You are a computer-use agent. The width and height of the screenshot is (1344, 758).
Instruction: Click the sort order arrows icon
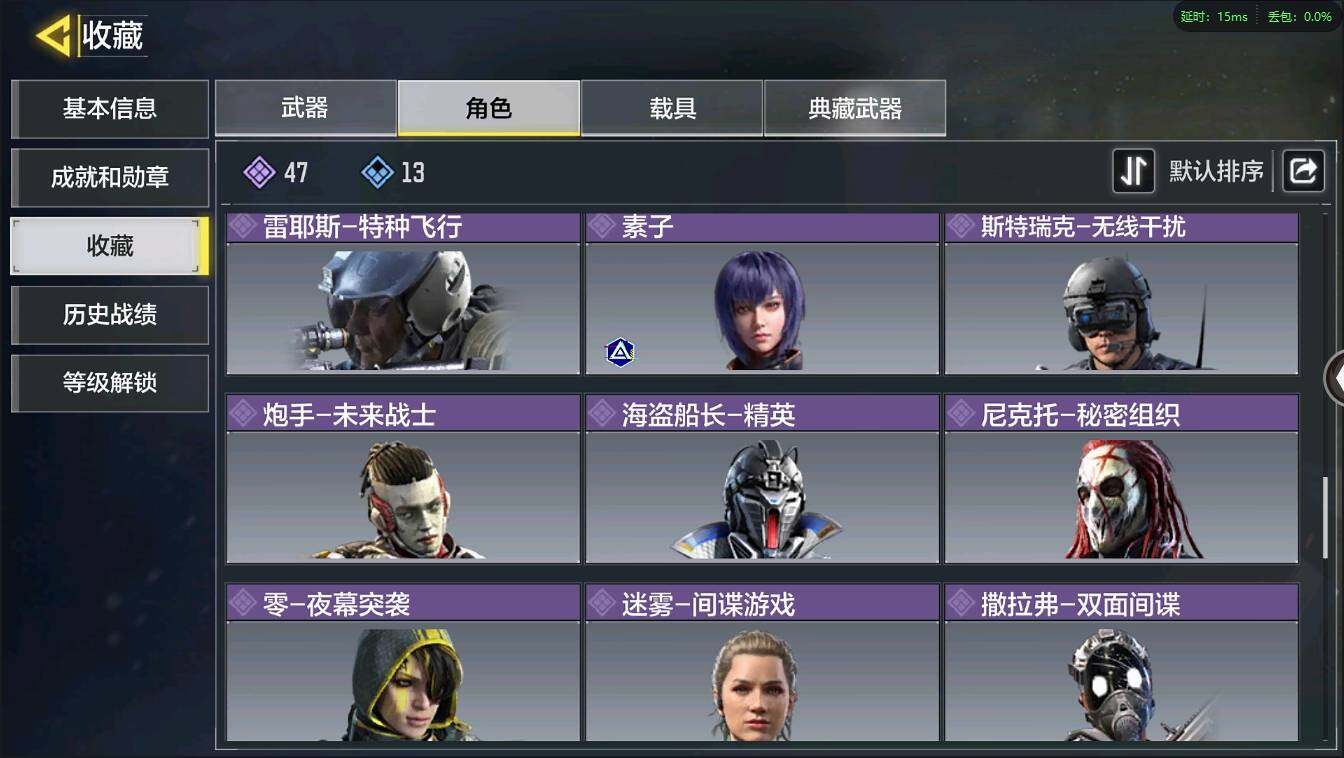coord(1134,171)
